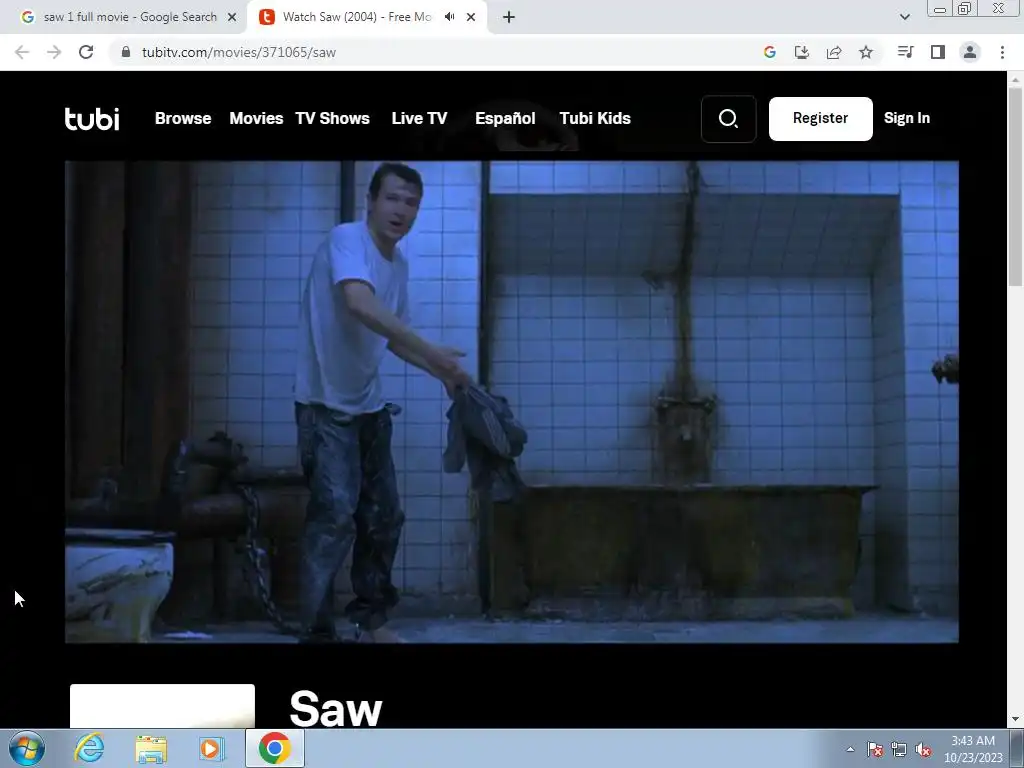This screenshot has width=1024, height=768.
Task: Open Tubi Kids
Action: (595, 118)
